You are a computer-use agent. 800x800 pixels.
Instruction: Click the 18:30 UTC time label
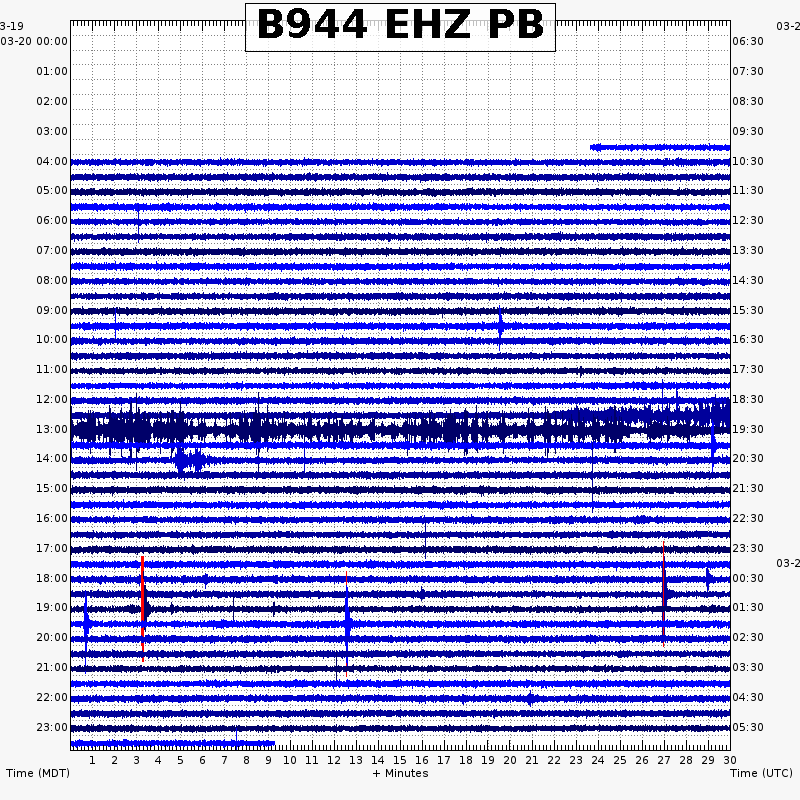748,399
